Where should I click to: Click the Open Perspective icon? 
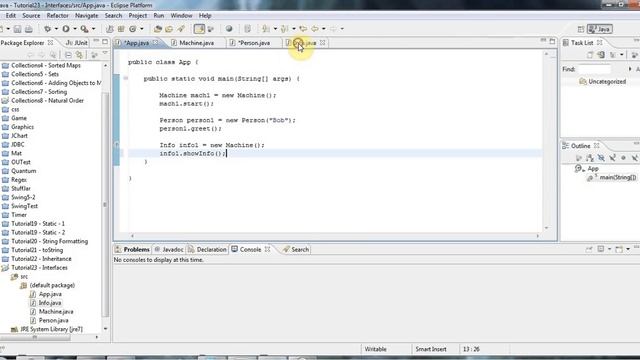click(581, 29)
